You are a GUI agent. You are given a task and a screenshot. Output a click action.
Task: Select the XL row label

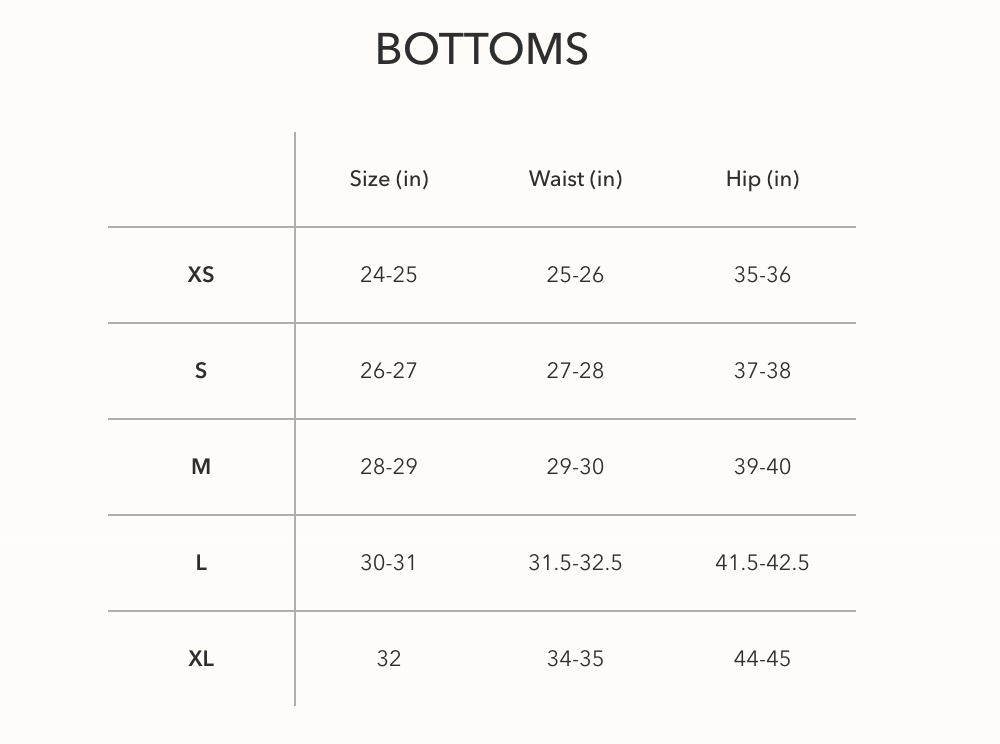(x=201, y=659)
